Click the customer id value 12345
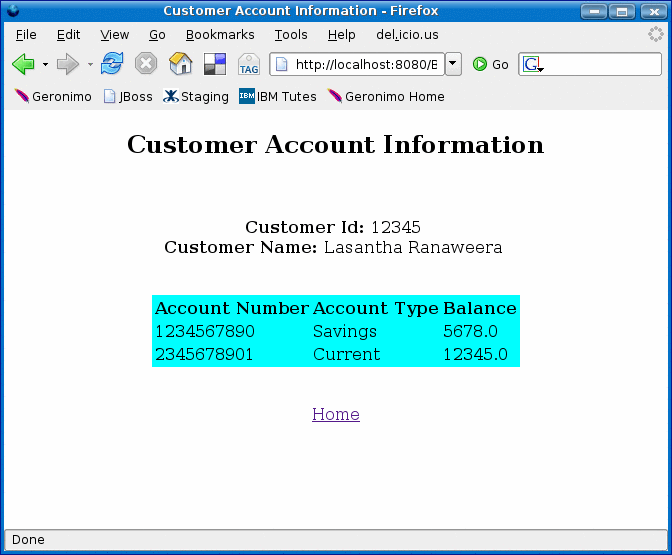 click(x=396, y=227)
